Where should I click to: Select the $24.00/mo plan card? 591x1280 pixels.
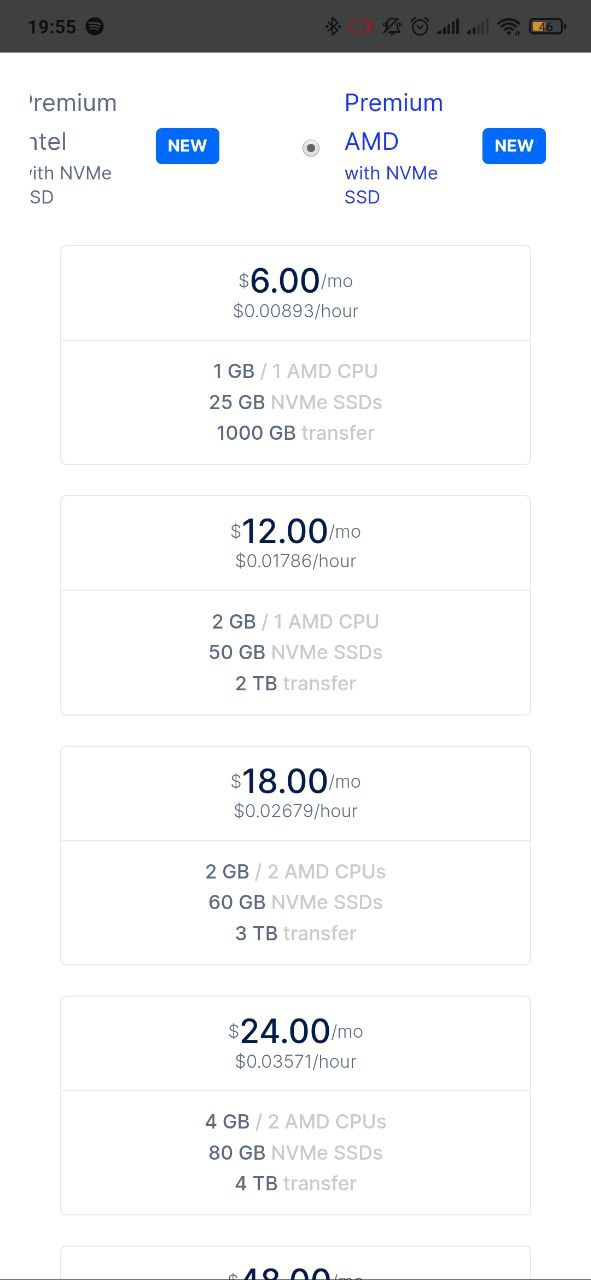[295, 1105]
